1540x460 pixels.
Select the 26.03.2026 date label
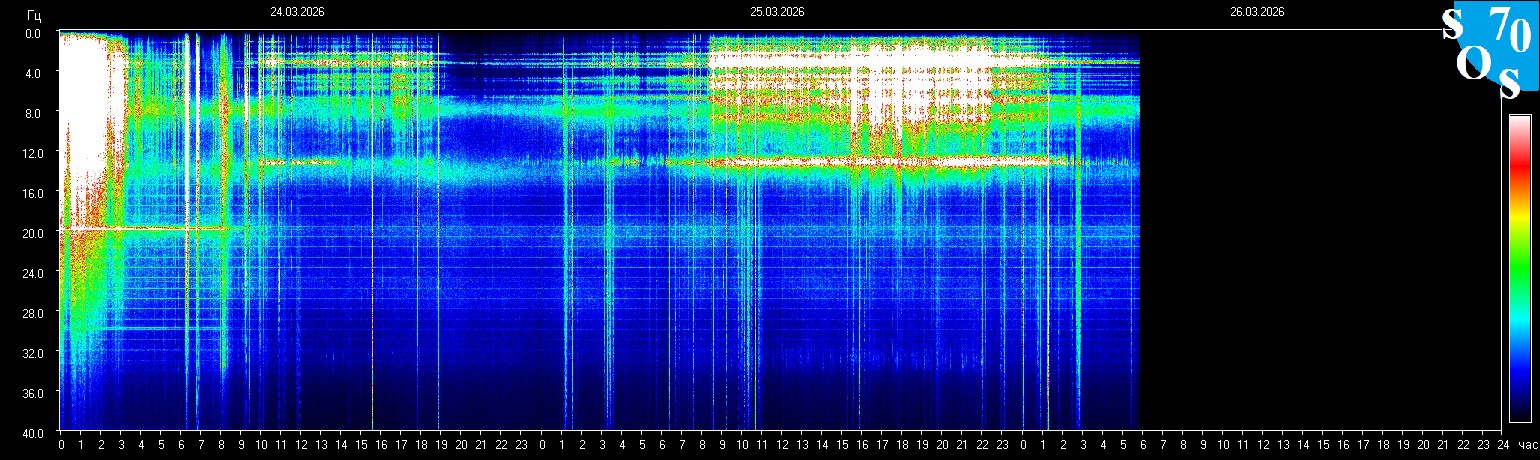[x=1257, y=12]
